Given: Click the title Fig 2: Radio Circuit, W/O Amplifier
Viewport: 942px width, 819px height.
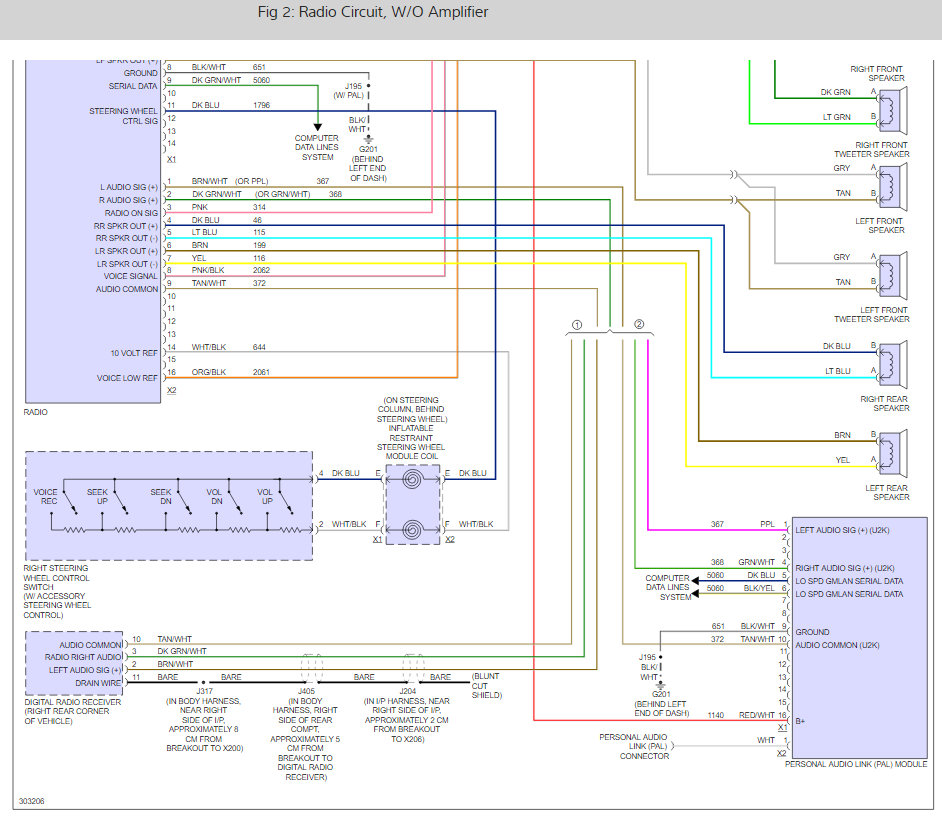Looking at the screenshot, I should 372,12.
